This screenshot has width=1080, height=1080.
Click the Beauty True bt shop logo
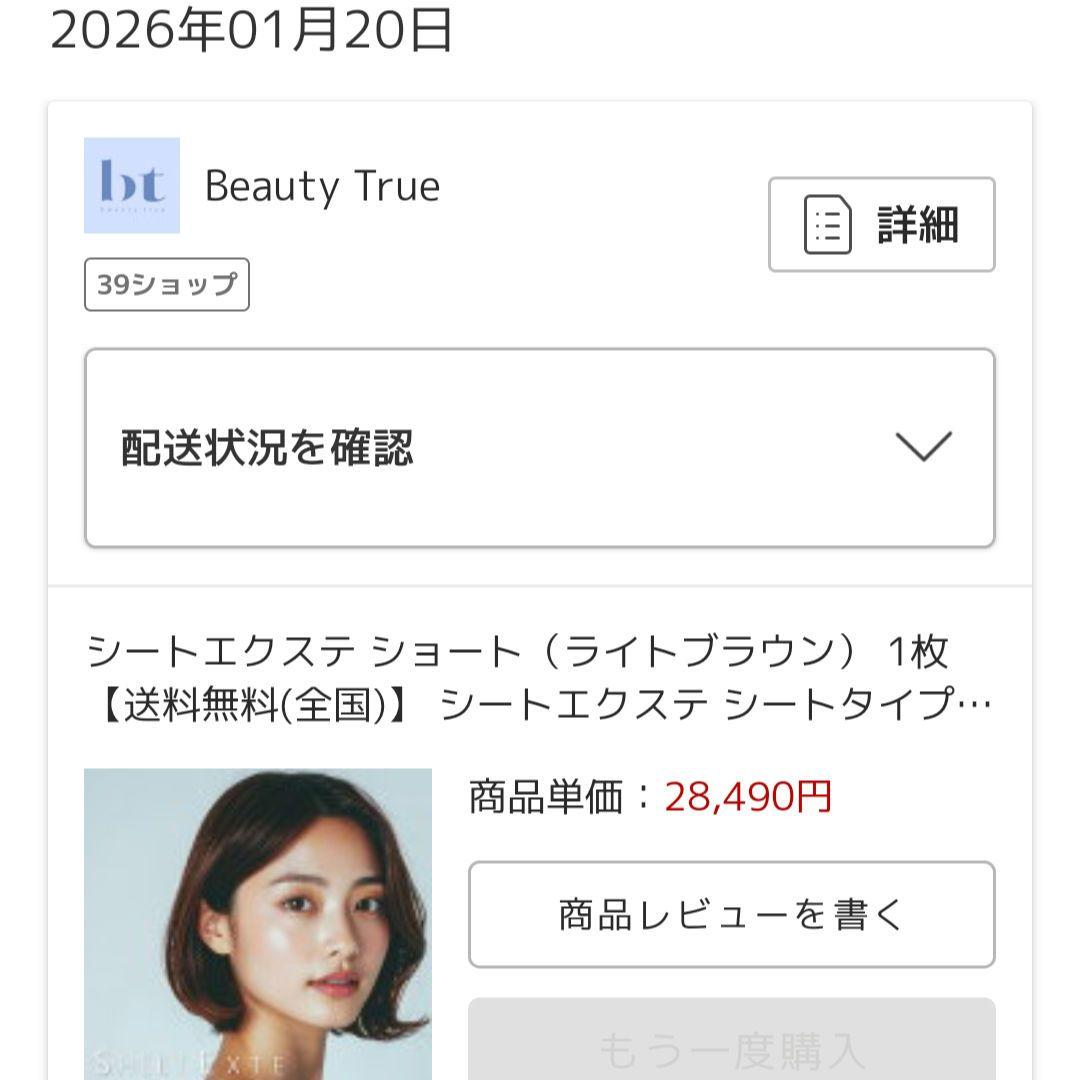pos(132,185)
